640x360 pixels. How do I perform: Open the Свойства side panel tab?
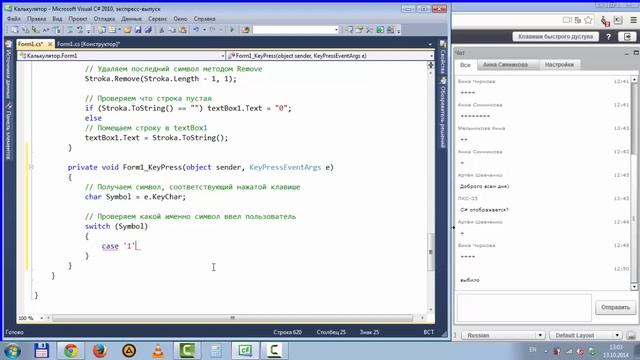click(x=443, y=58)
